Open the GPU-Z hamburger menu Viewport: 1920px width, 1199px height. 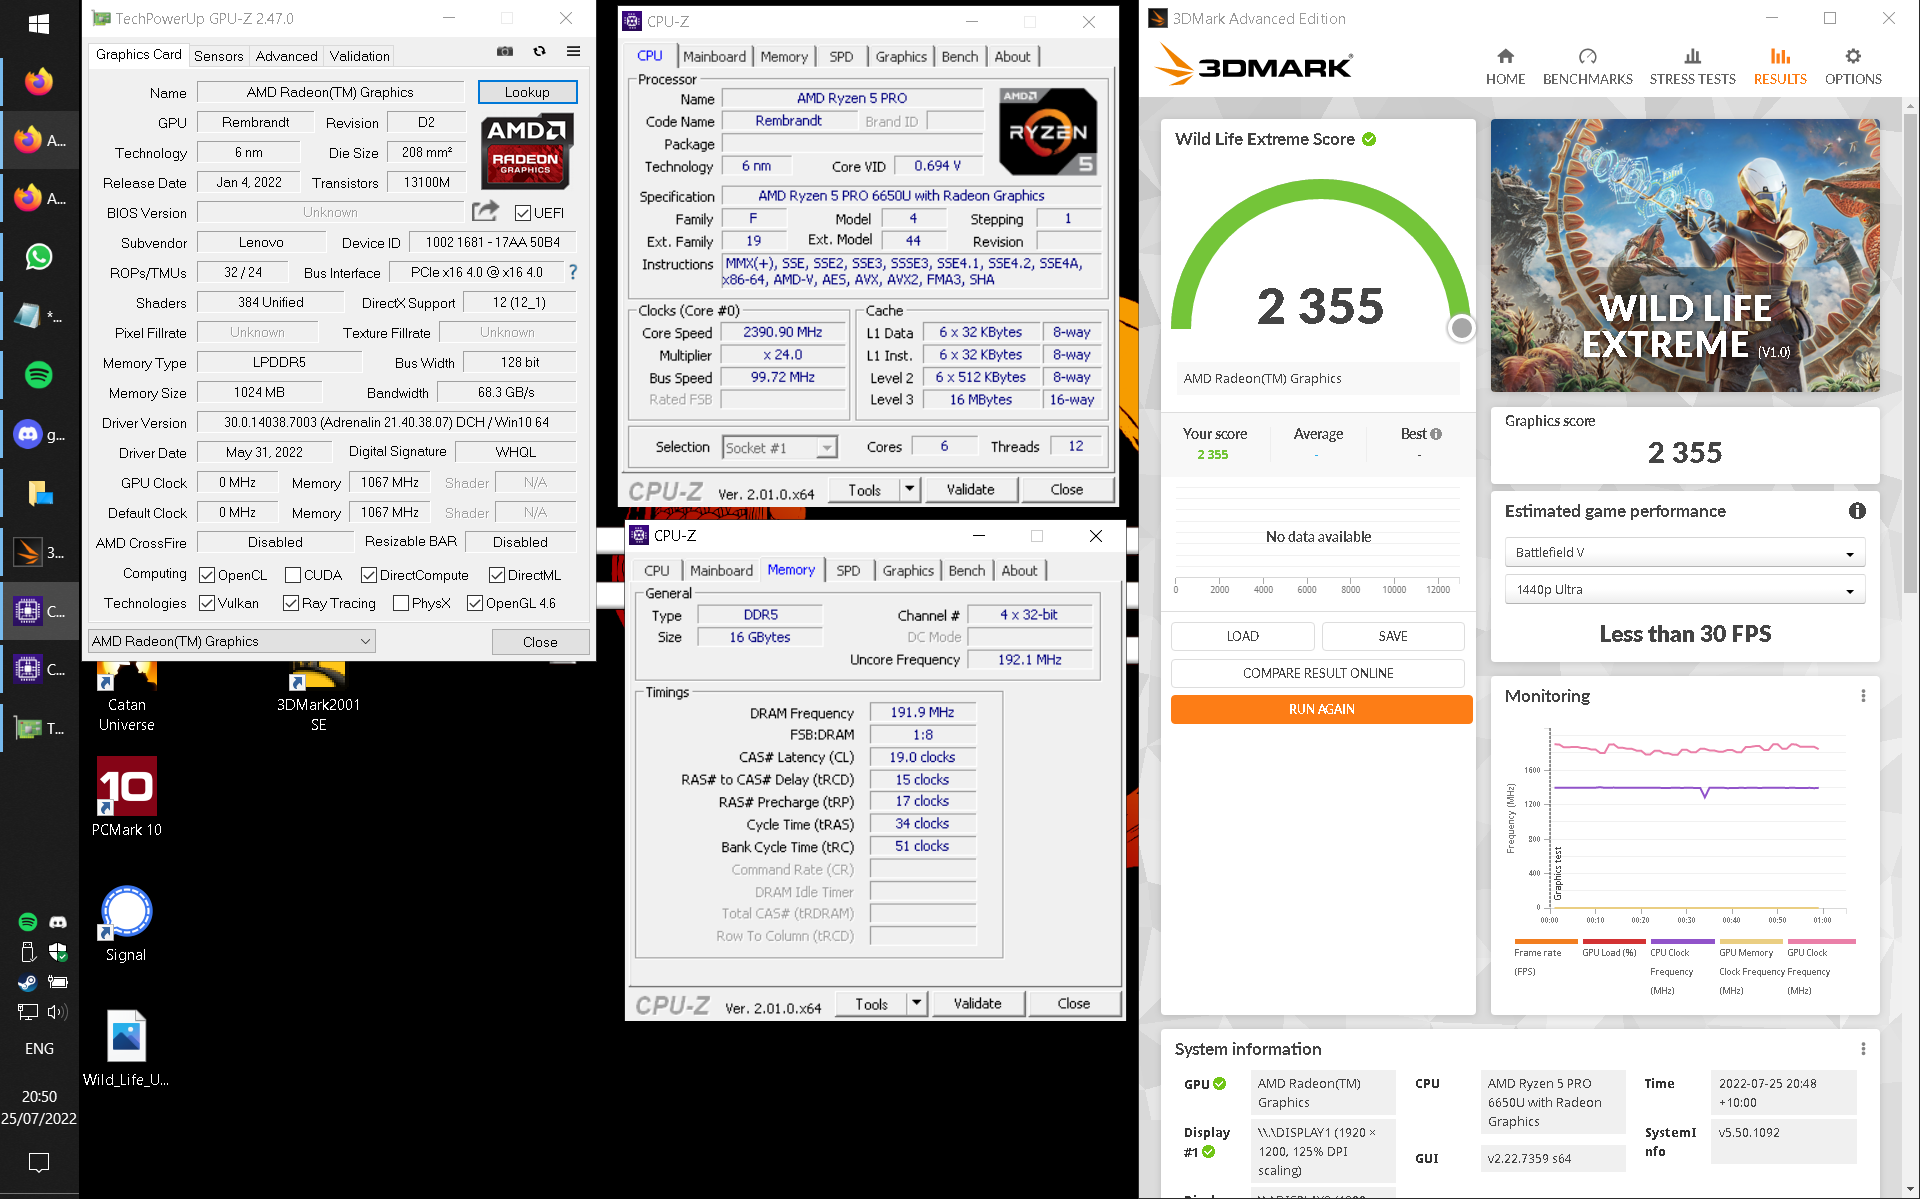click(x=573, y=51)
